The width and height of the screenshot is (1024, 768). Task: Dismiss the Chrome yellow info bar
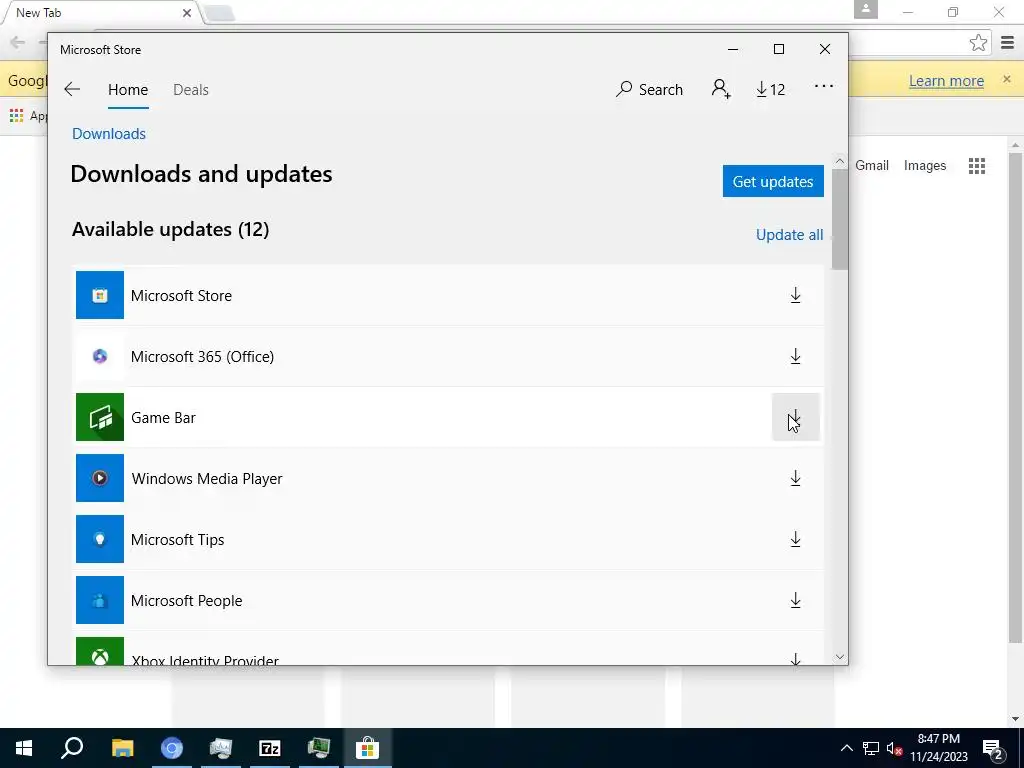click(x=1007, y=79)
